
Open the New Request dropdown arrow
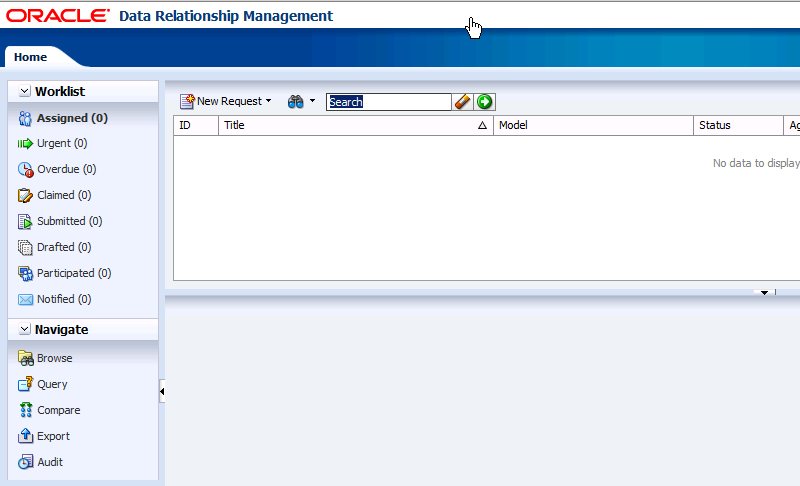point(268,101)
